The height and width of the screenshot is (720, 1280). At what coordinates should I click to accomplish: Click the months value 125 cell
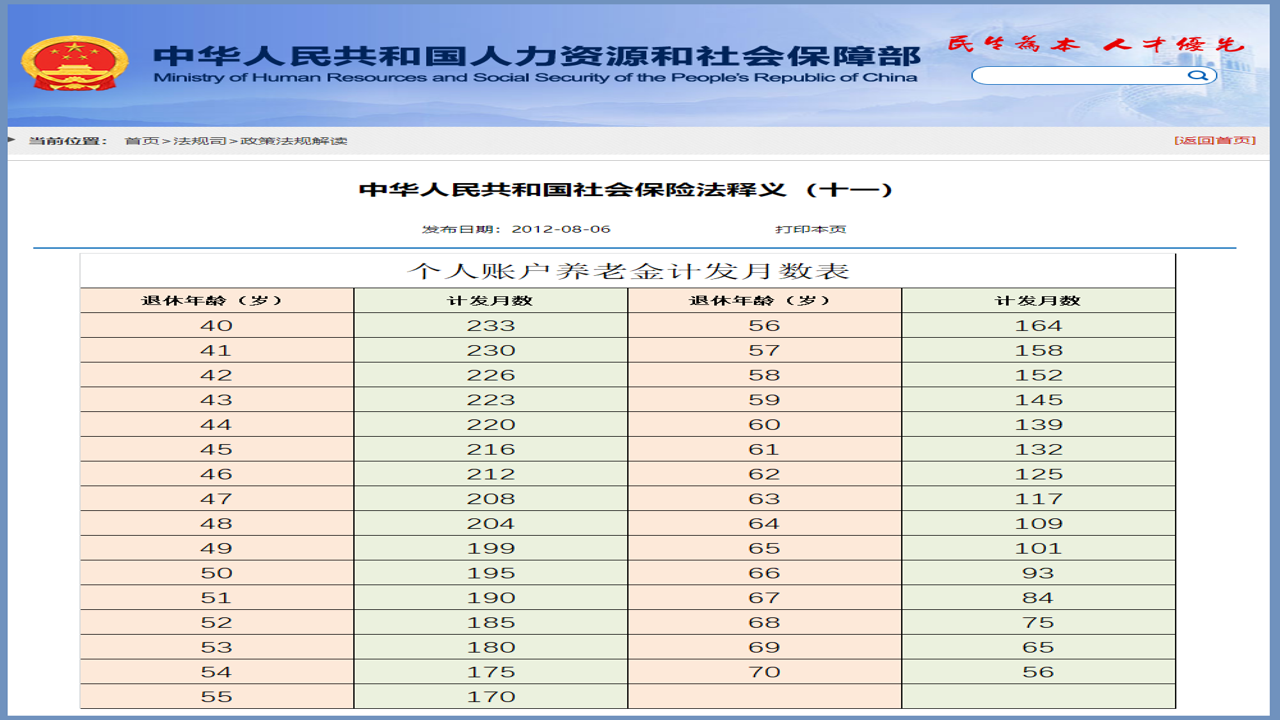tap(1039, 474)
